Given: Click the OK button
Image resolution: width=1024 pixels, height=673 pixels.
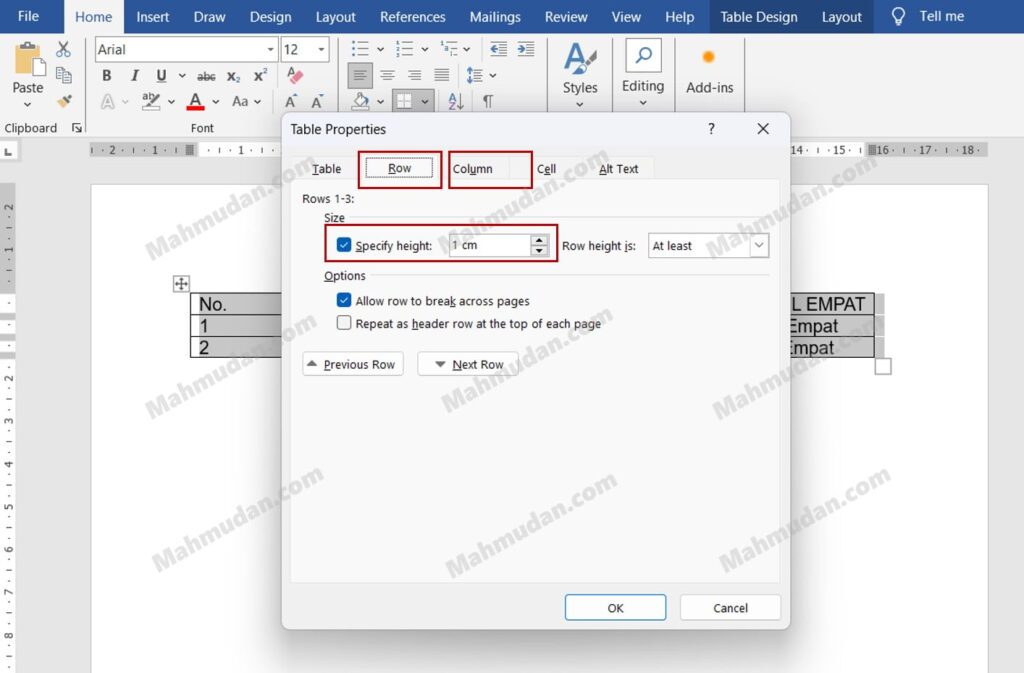Looking at the screenshot, I should (x=615, y=607).
